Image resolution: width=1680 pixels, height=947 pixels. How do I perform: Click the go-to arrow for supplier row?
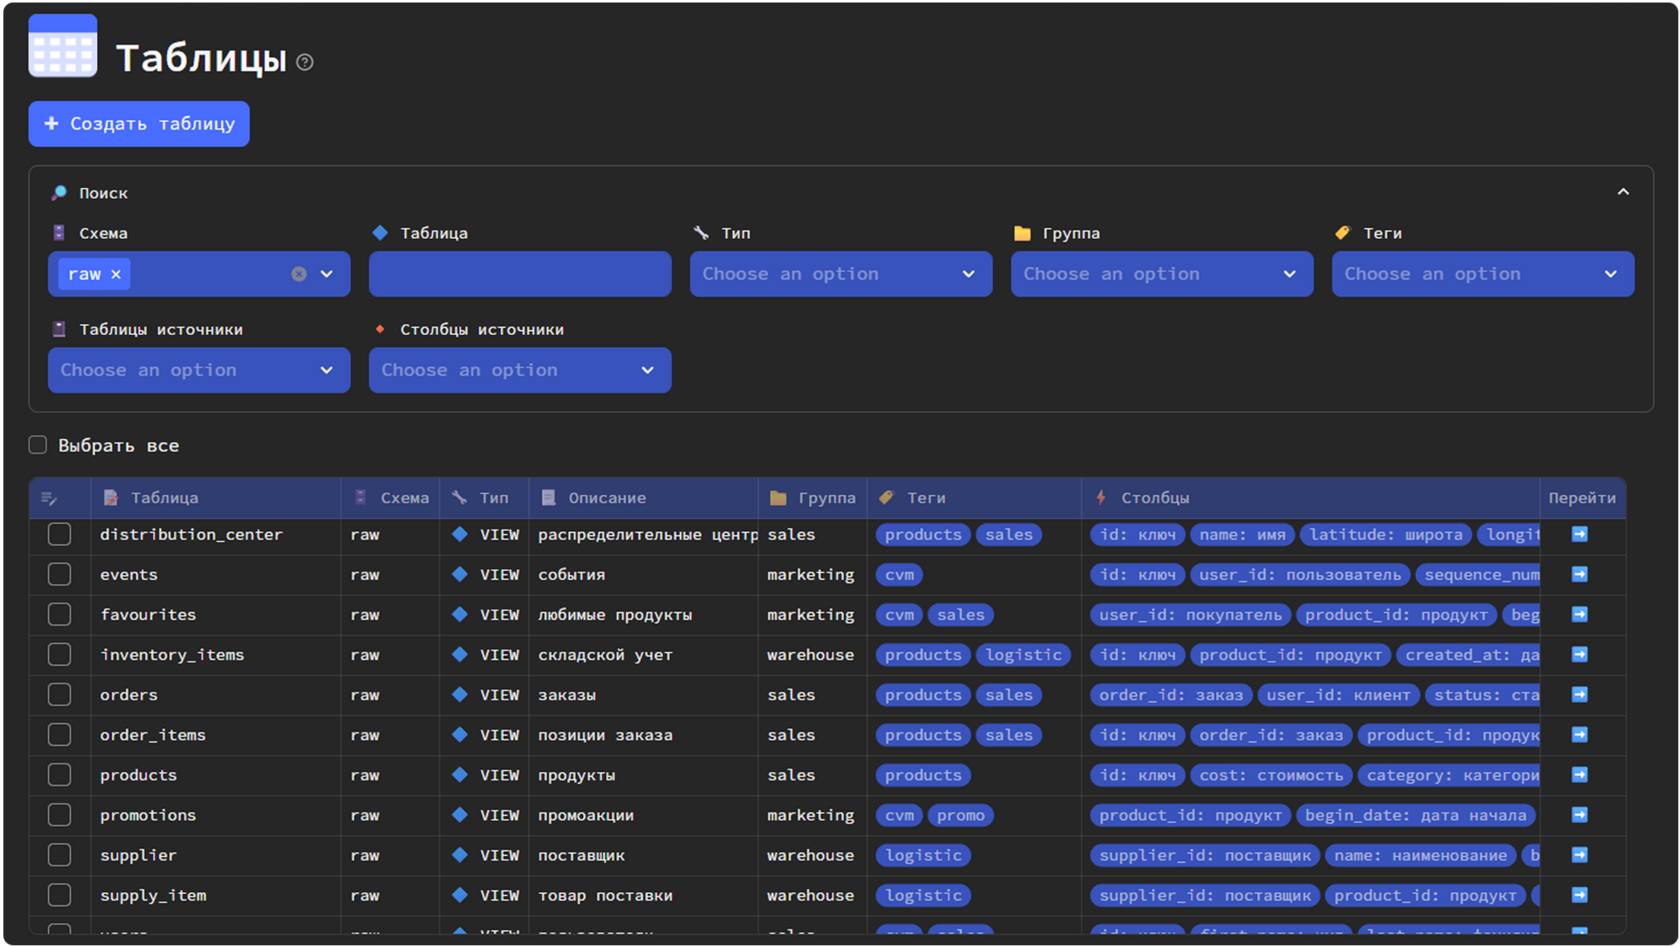1579,855
